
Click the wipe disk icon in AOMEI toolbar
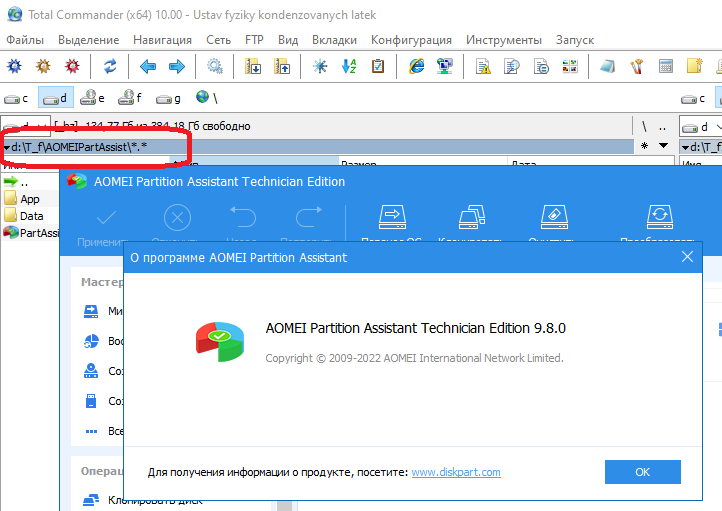(x=554, y=217)
